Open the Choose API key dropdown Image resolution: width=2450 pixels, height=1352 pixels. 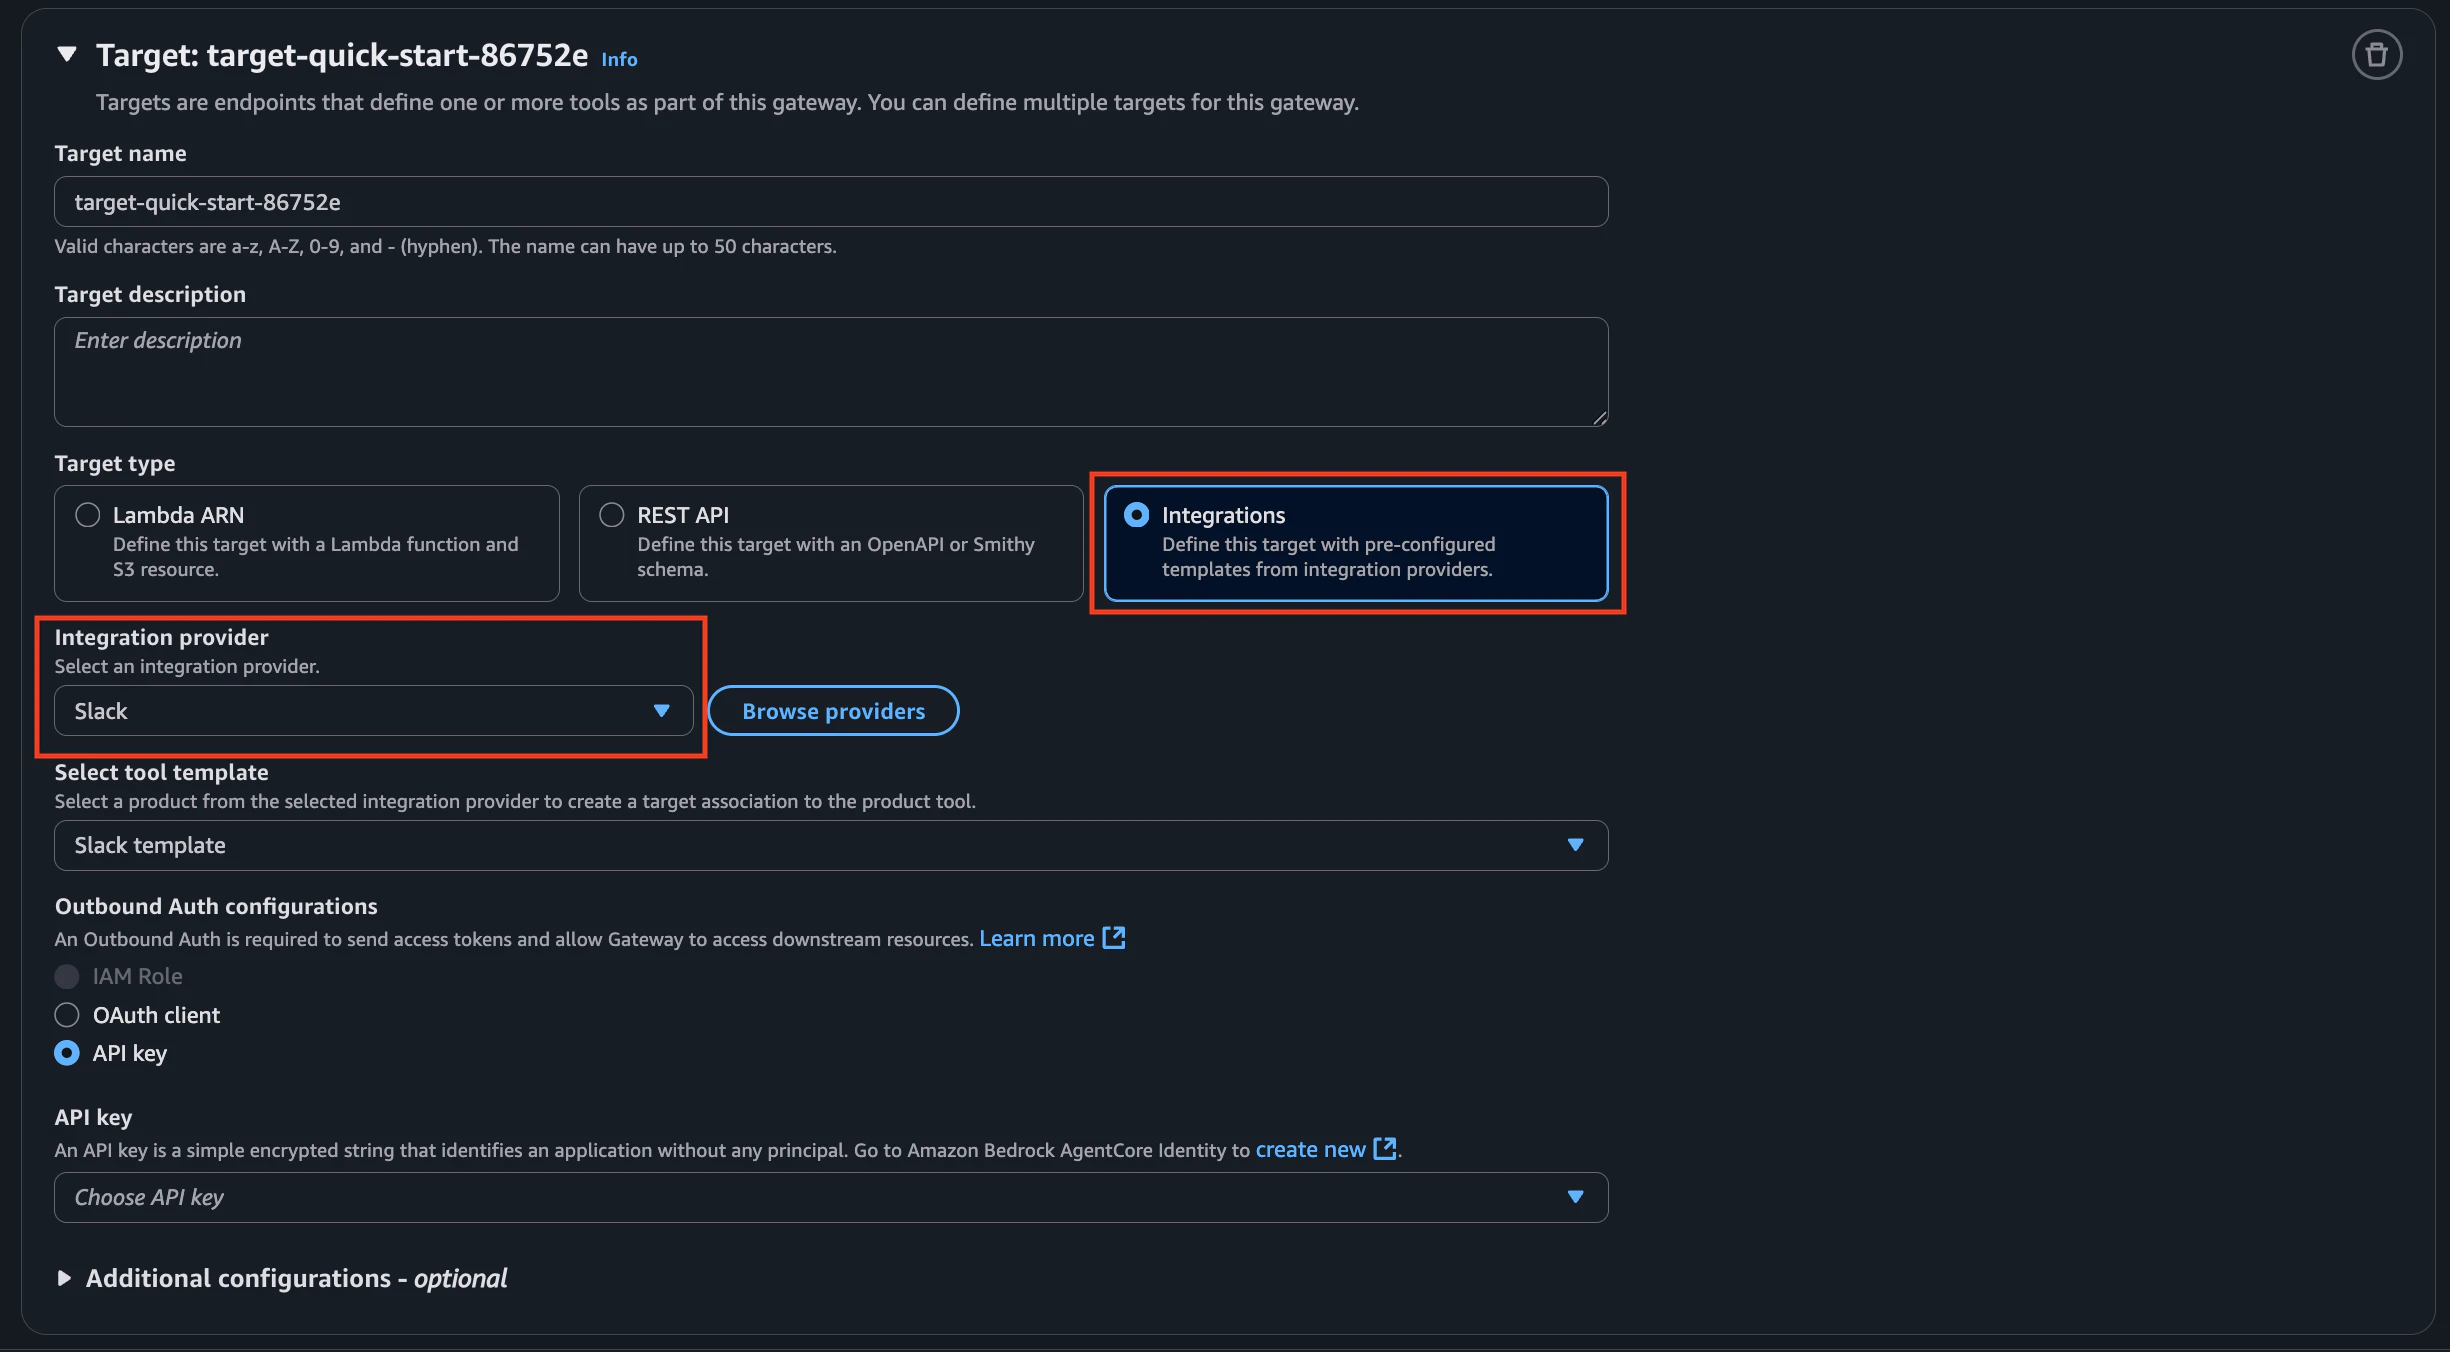830,1198
